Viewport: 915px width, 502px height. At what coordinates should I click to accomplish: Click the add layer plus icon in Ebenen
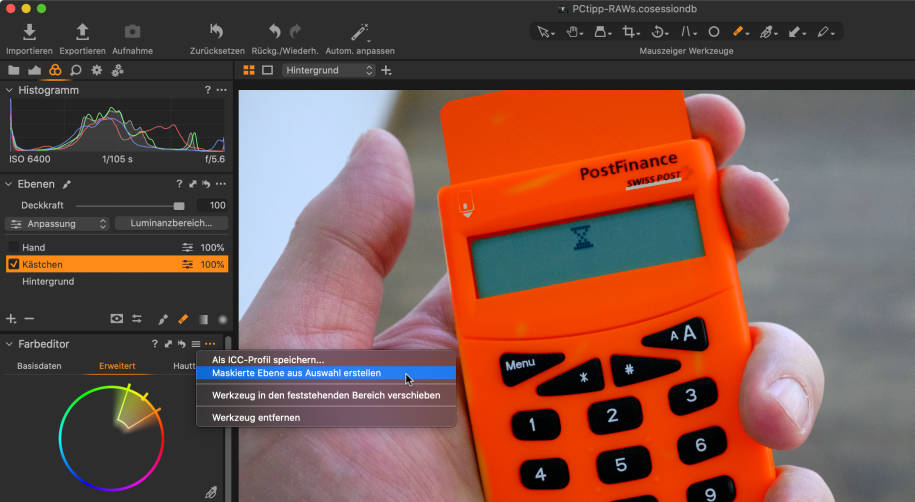(11, 319)
